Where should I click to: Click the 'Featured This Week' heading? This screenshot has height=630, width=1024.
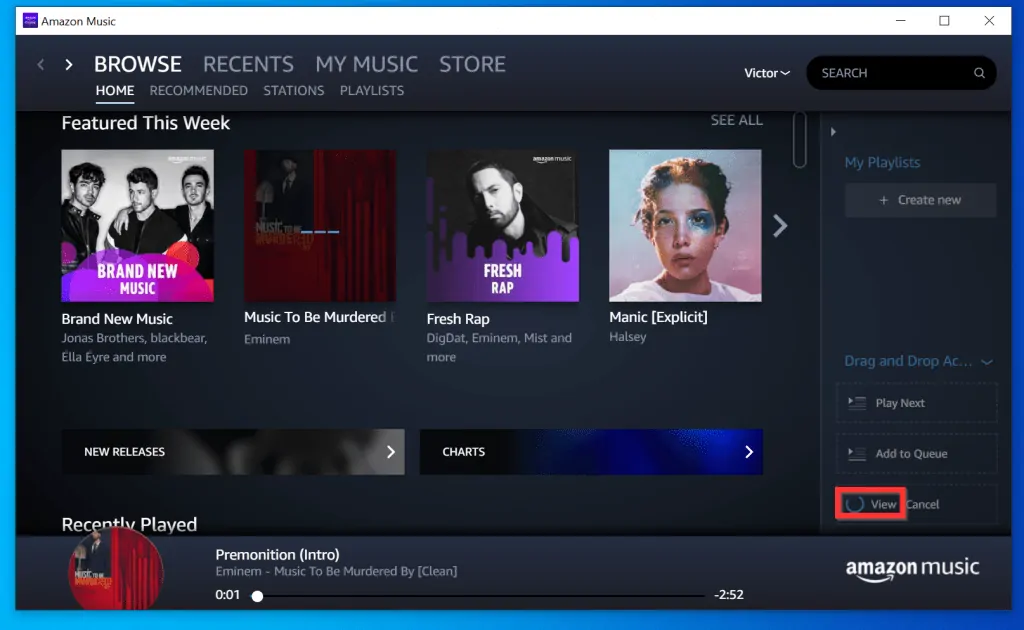[x=146, y=123]
